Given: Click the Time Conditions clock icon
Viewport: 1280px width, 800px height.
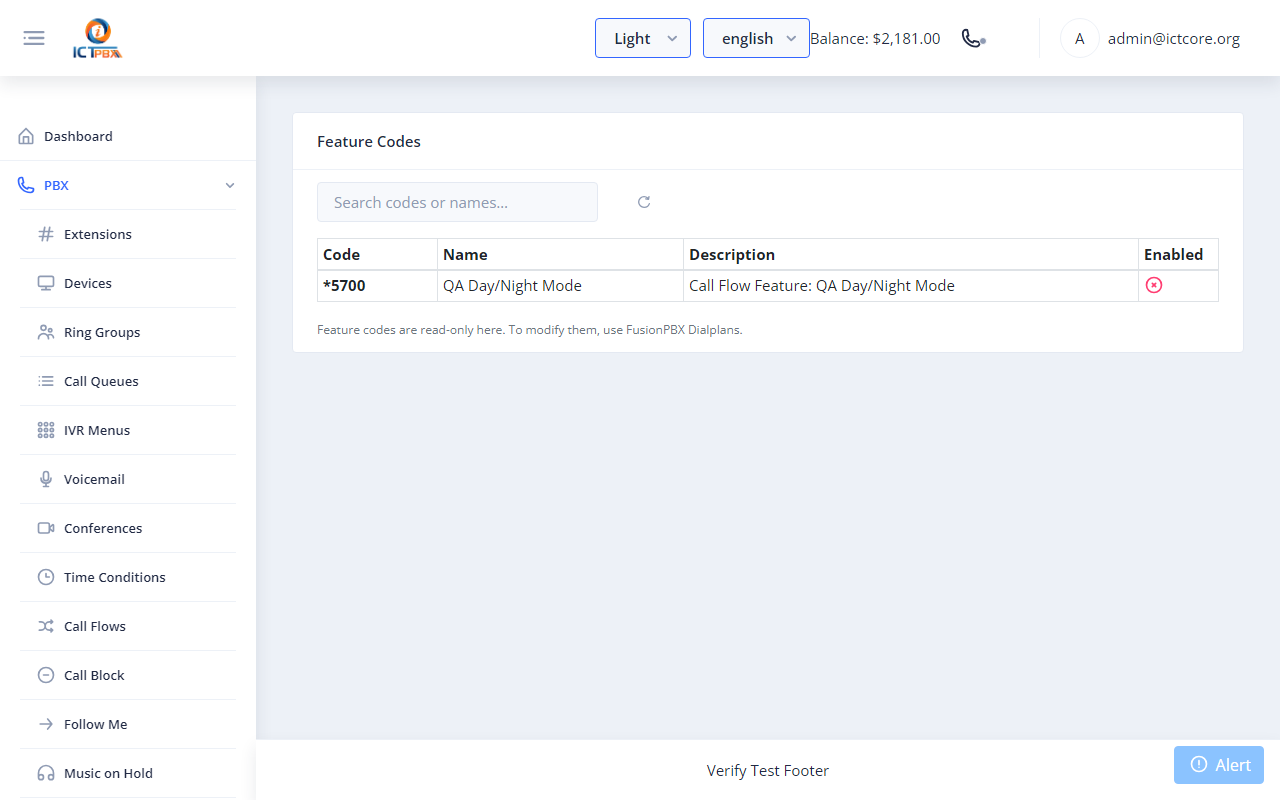Looking at the screenshot, I should [46, 577].
